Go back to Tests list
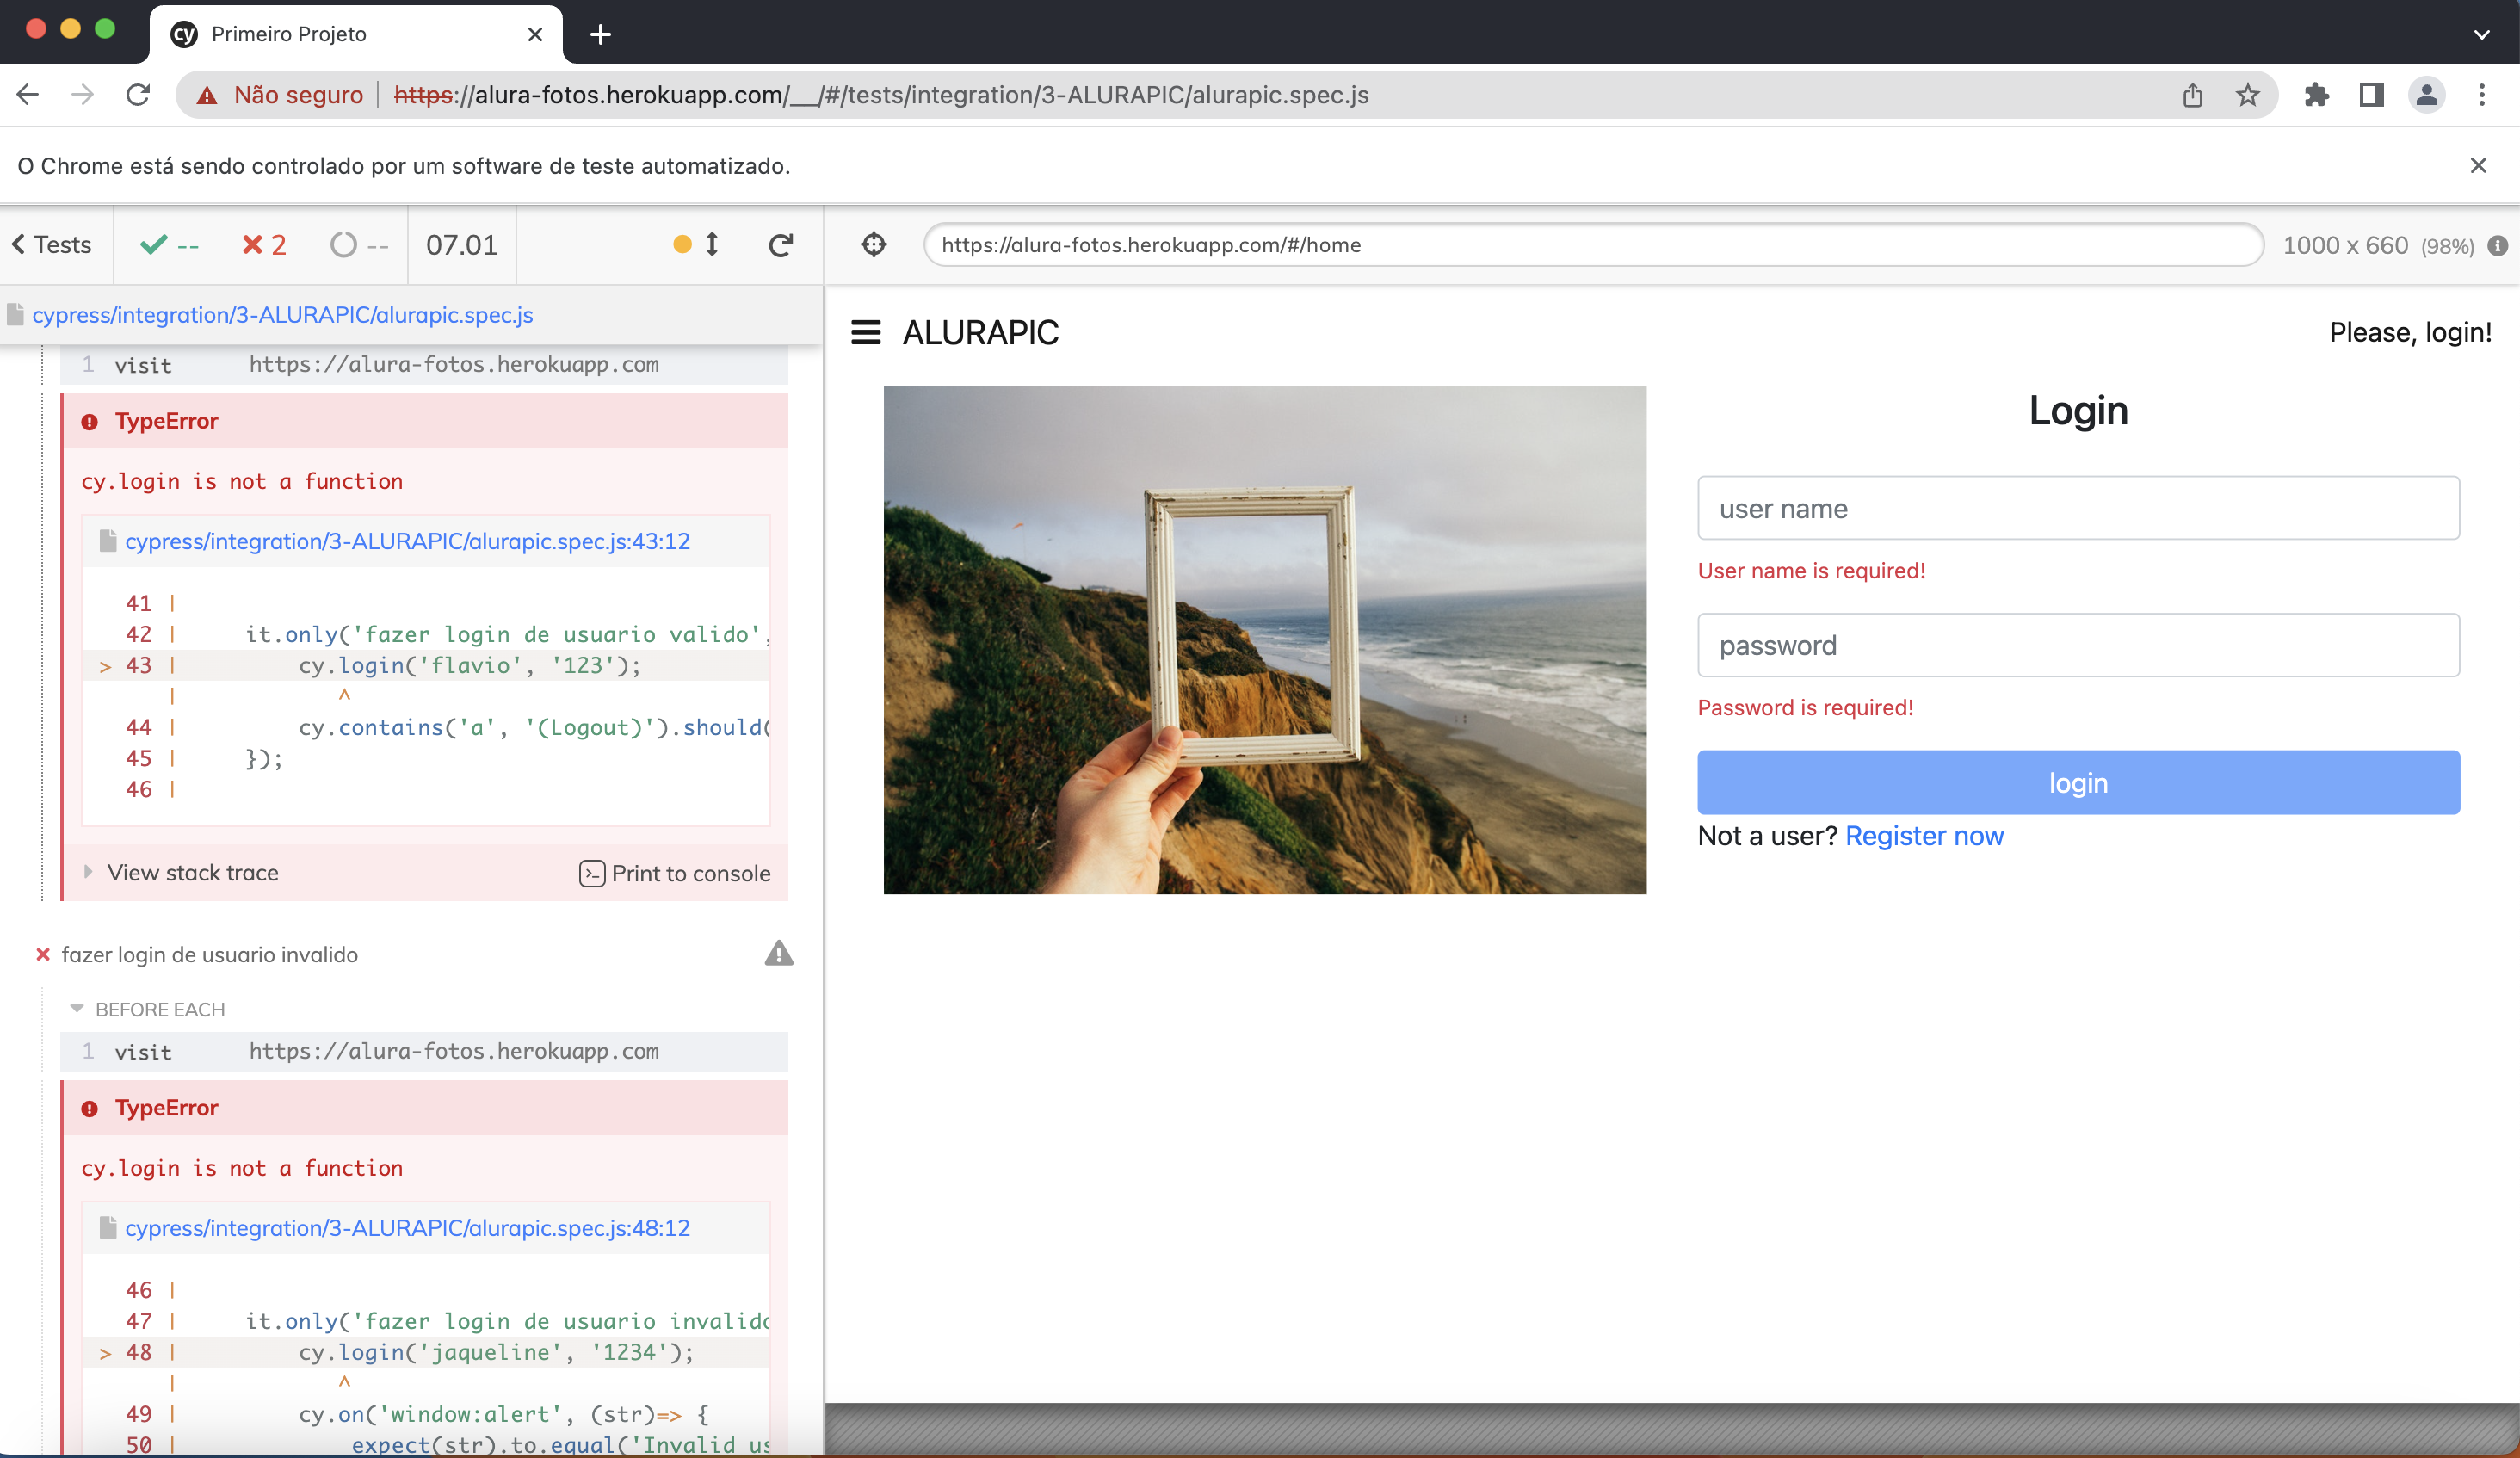This screenshot has height=1458, width=2520. (52, 245)
